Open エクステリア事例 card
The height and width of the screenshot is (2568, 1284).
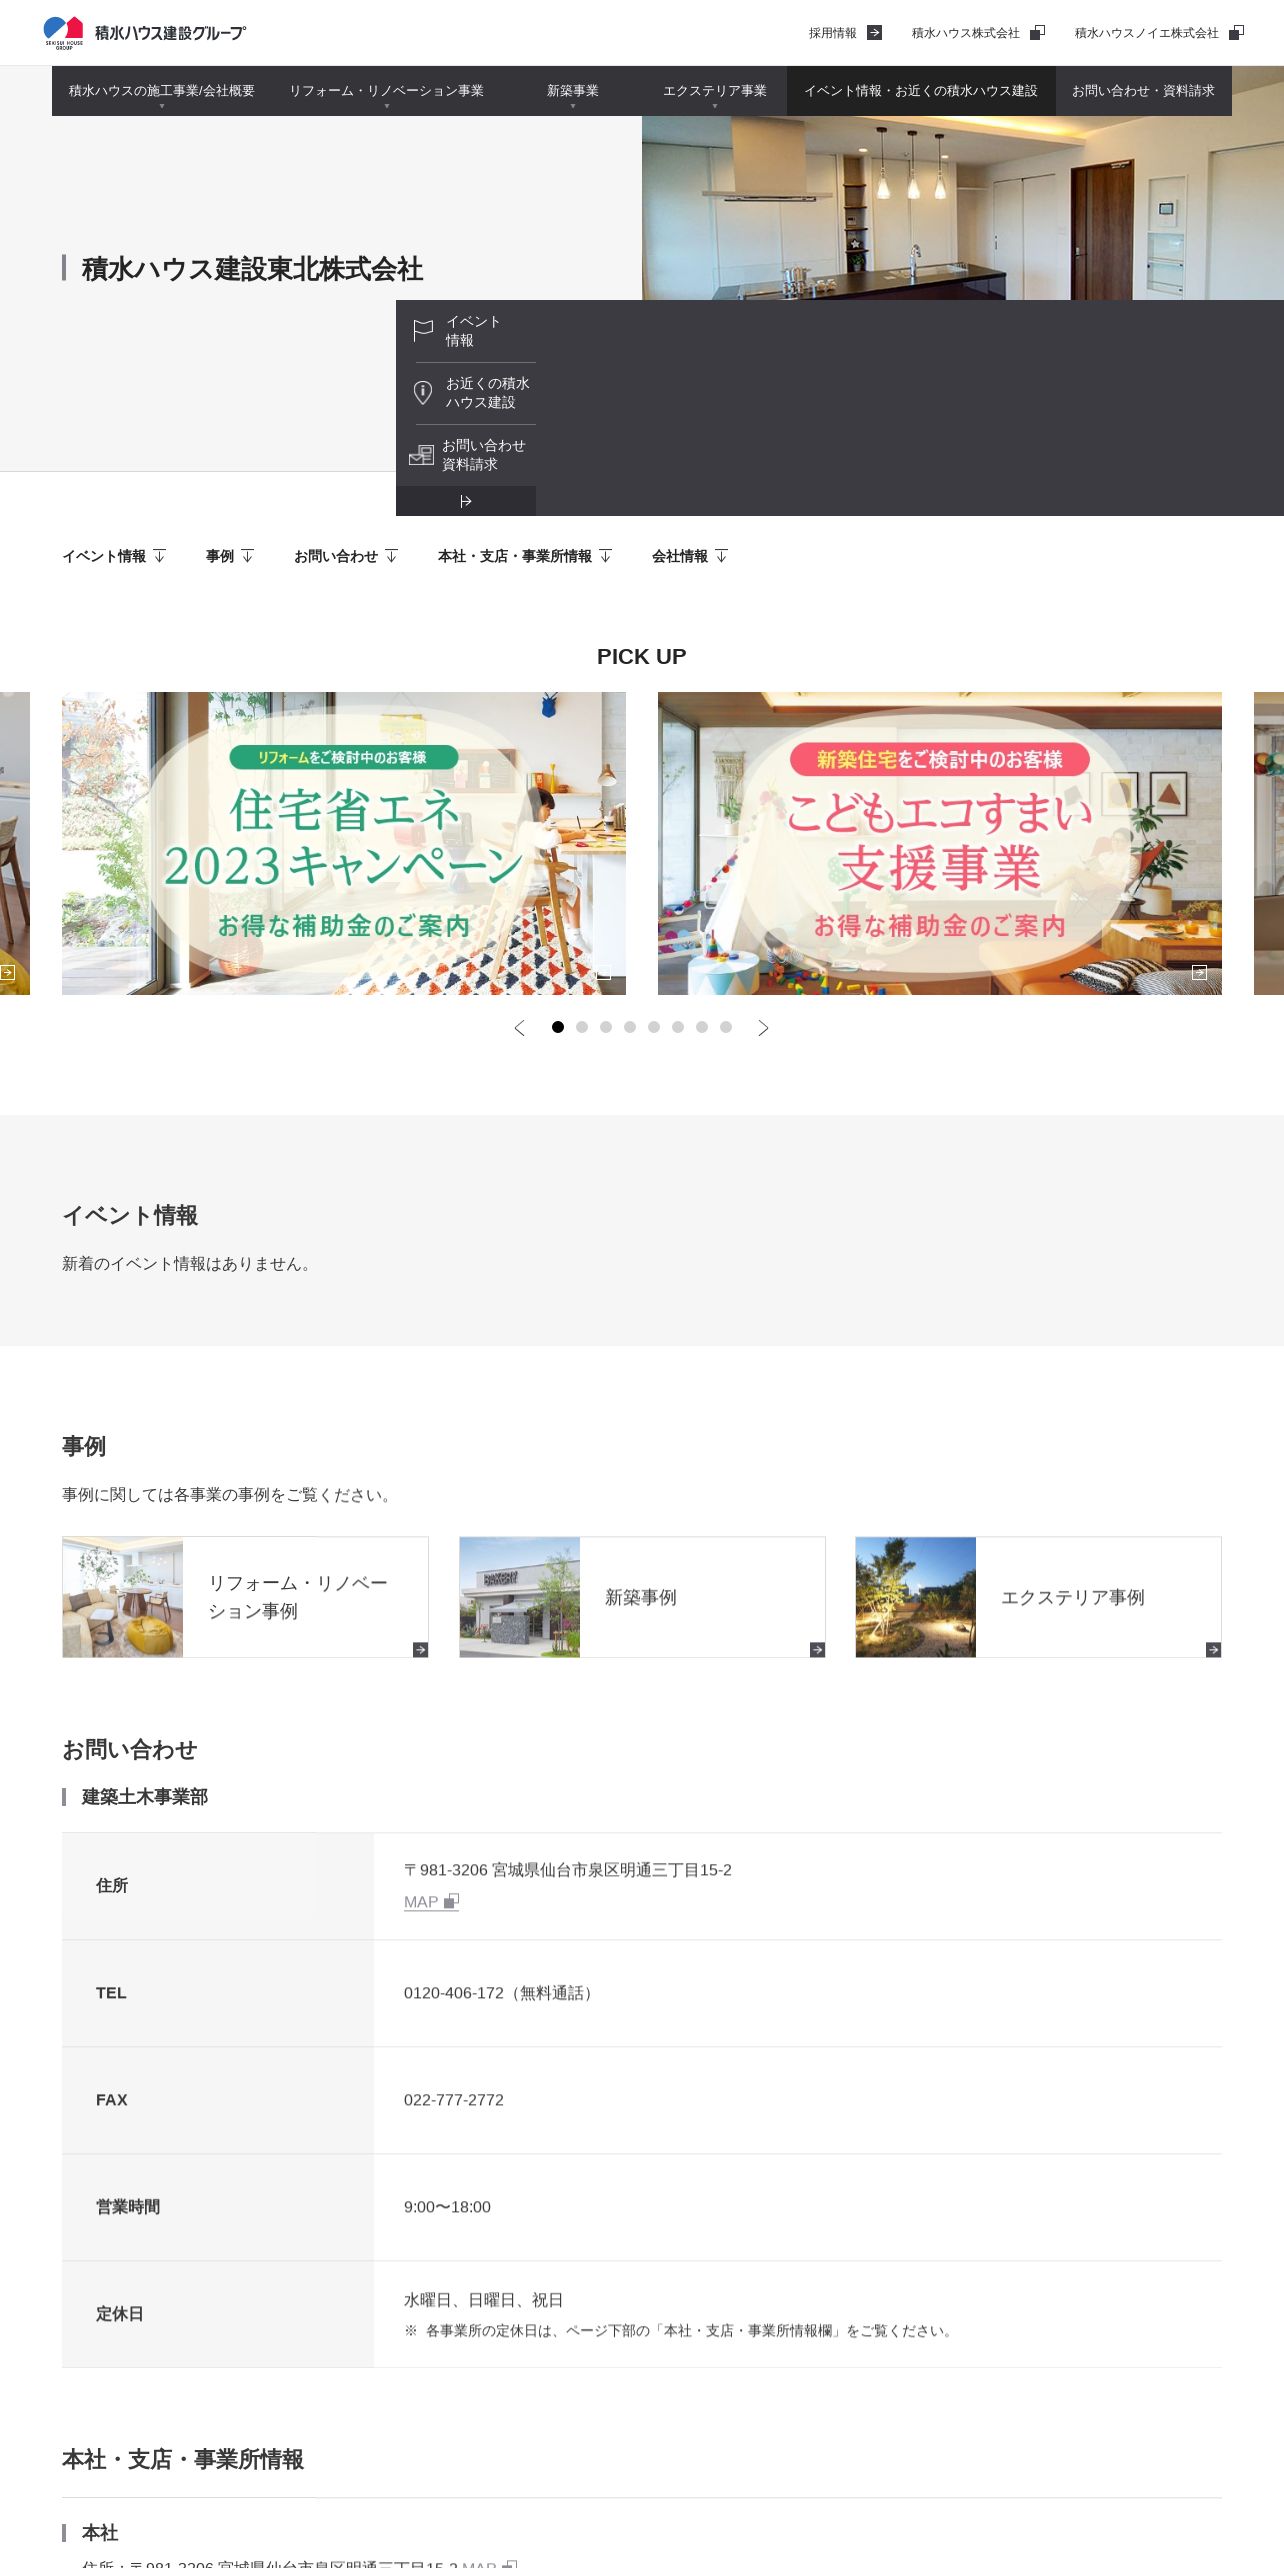tap(1038, 1597)
